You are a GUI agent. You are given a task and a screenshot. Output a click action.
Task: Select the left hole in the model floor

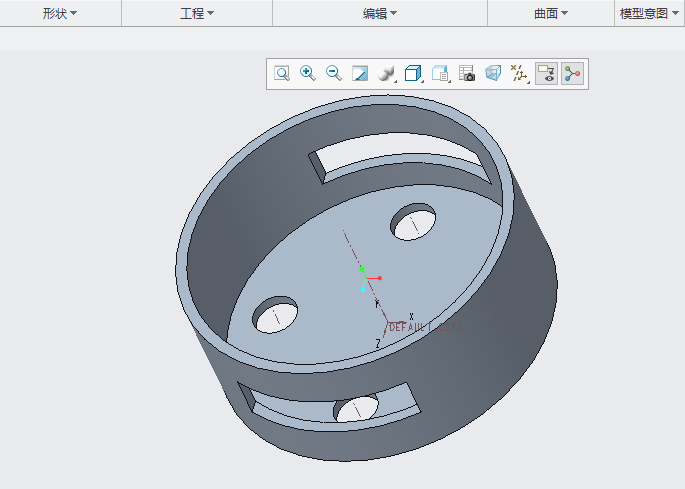click(x=275, y=315)
